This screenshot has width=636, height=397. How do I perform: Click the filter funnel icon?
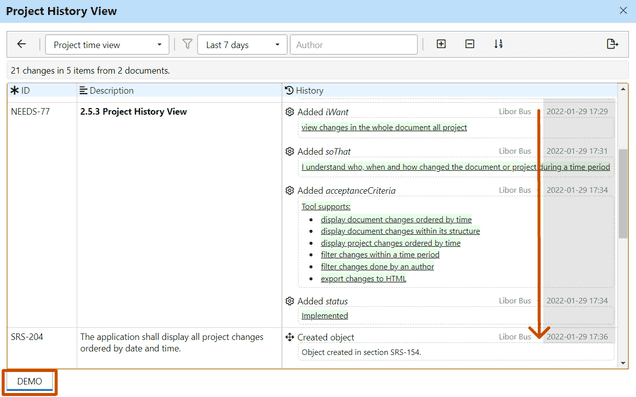pos(187,44)
